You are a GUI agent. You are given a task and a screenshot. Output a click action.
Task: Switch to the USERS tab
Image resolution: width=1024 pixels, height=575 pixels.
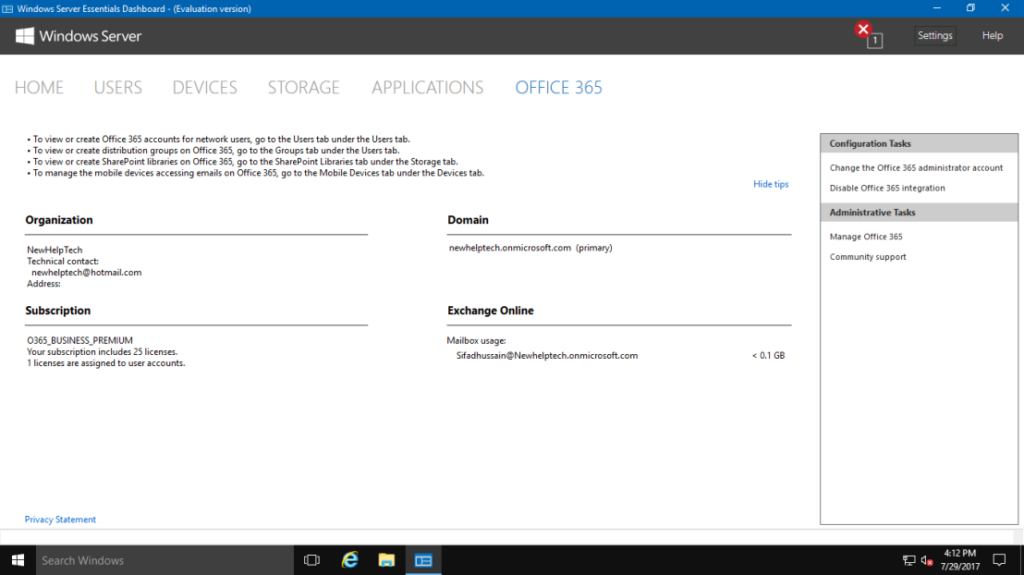click(x=118, y=88)
